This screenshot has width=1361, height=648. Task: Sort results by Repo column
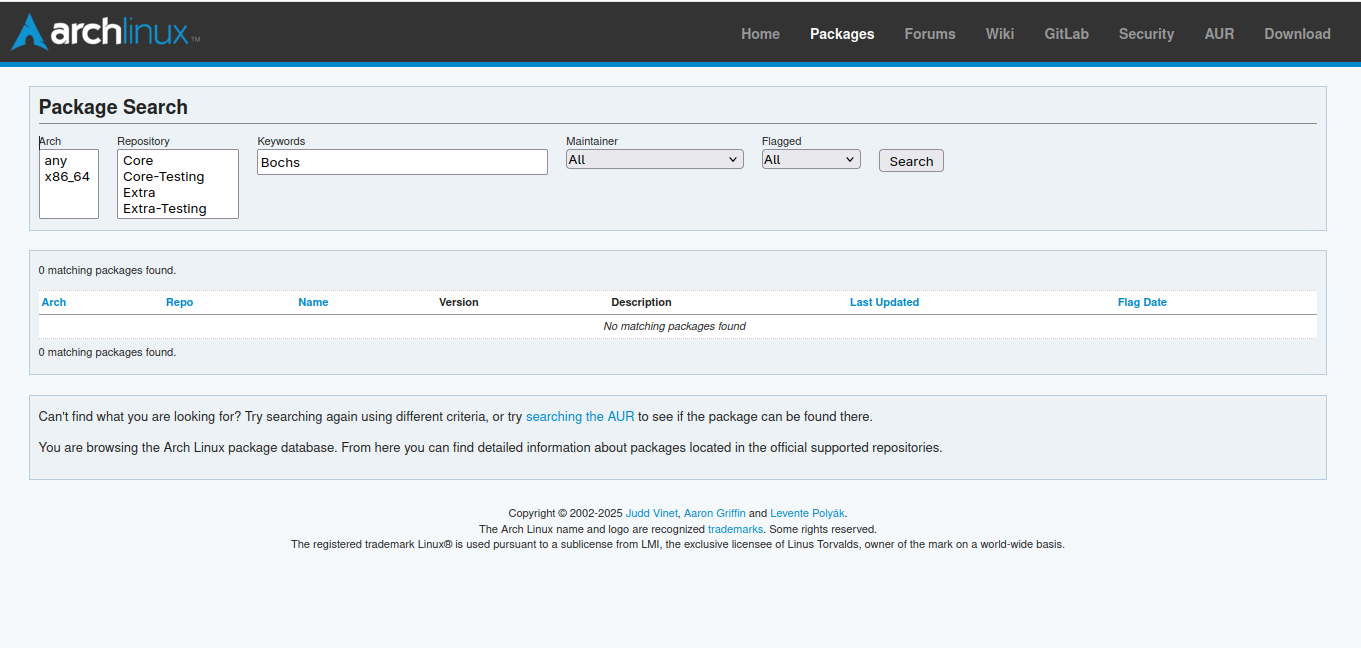[x=180, y=302]
